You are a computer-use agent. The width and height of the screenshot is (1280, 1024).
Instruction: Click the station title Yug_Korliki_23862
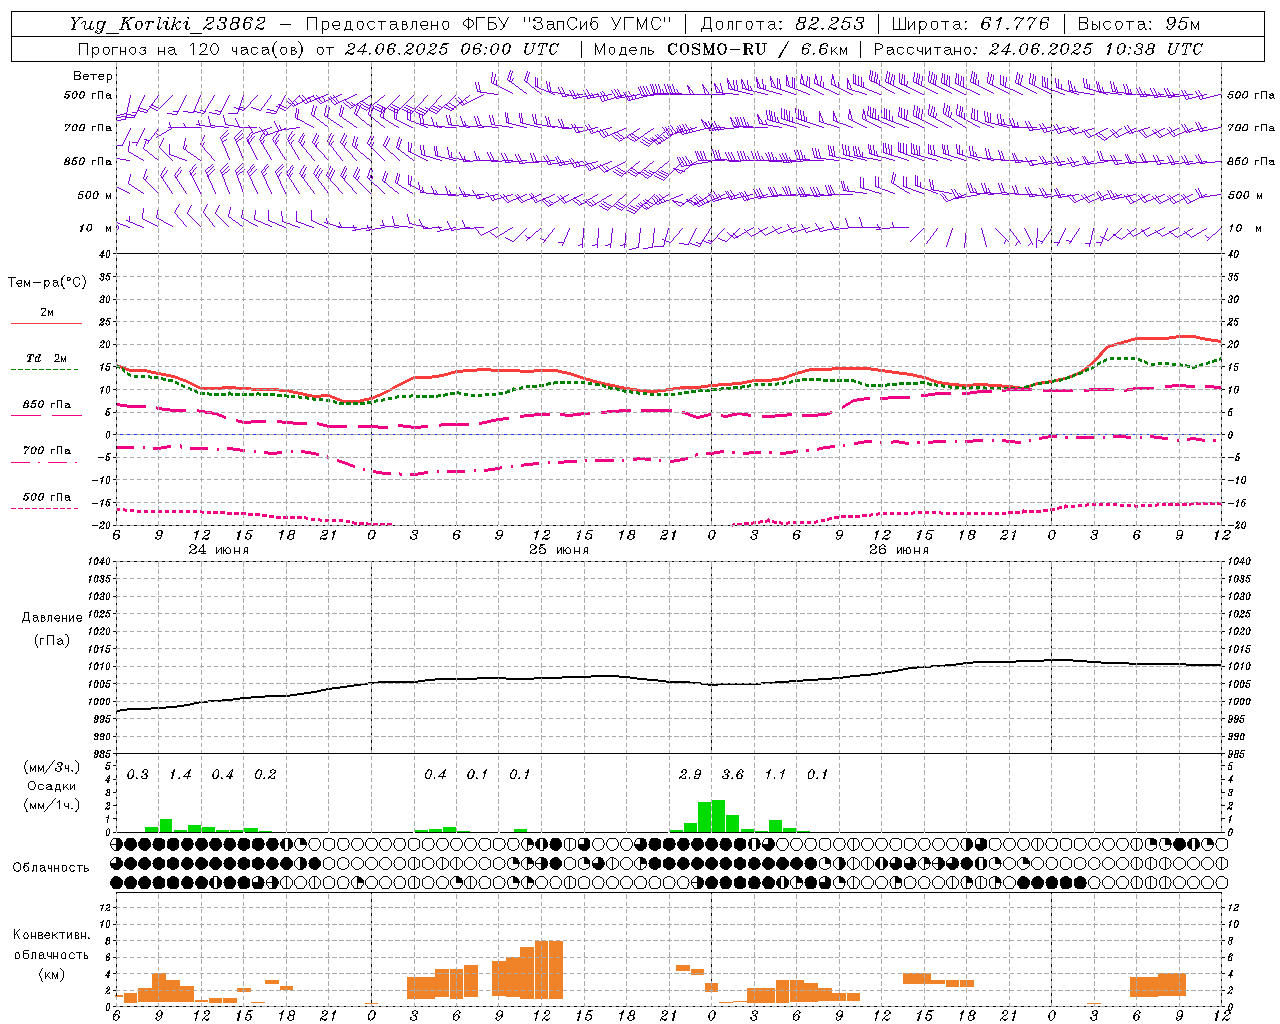(x=168, y=24)
